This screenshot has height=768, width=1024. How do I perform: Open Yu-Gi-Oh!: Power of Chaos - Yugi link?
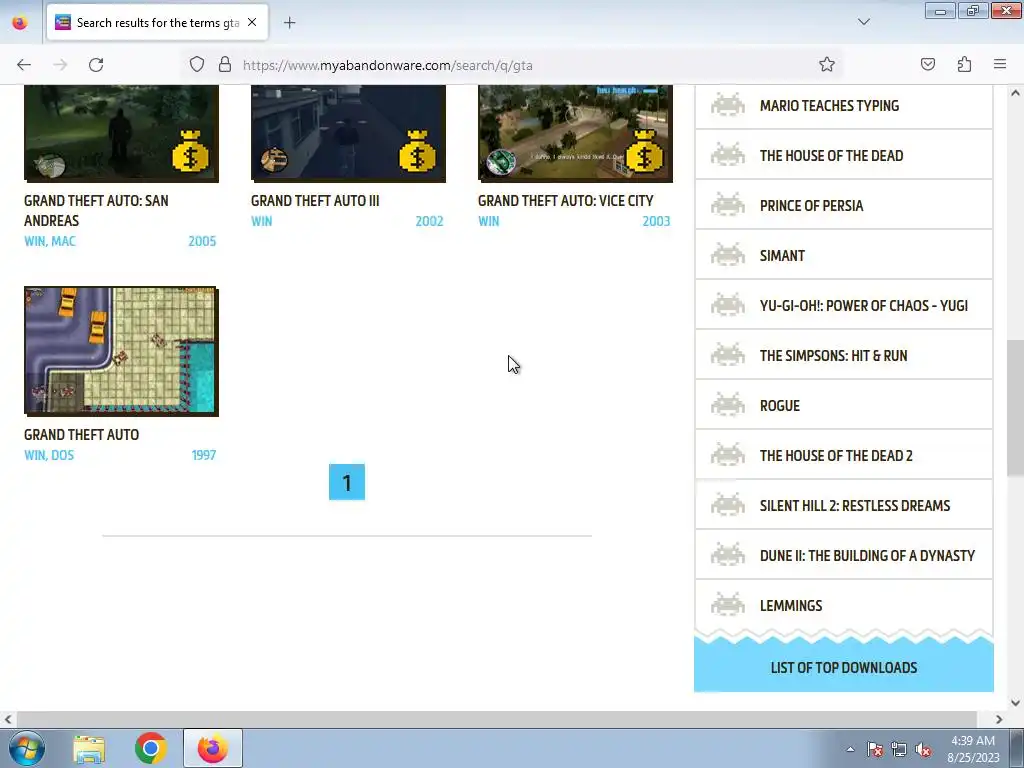coord(863,306)
